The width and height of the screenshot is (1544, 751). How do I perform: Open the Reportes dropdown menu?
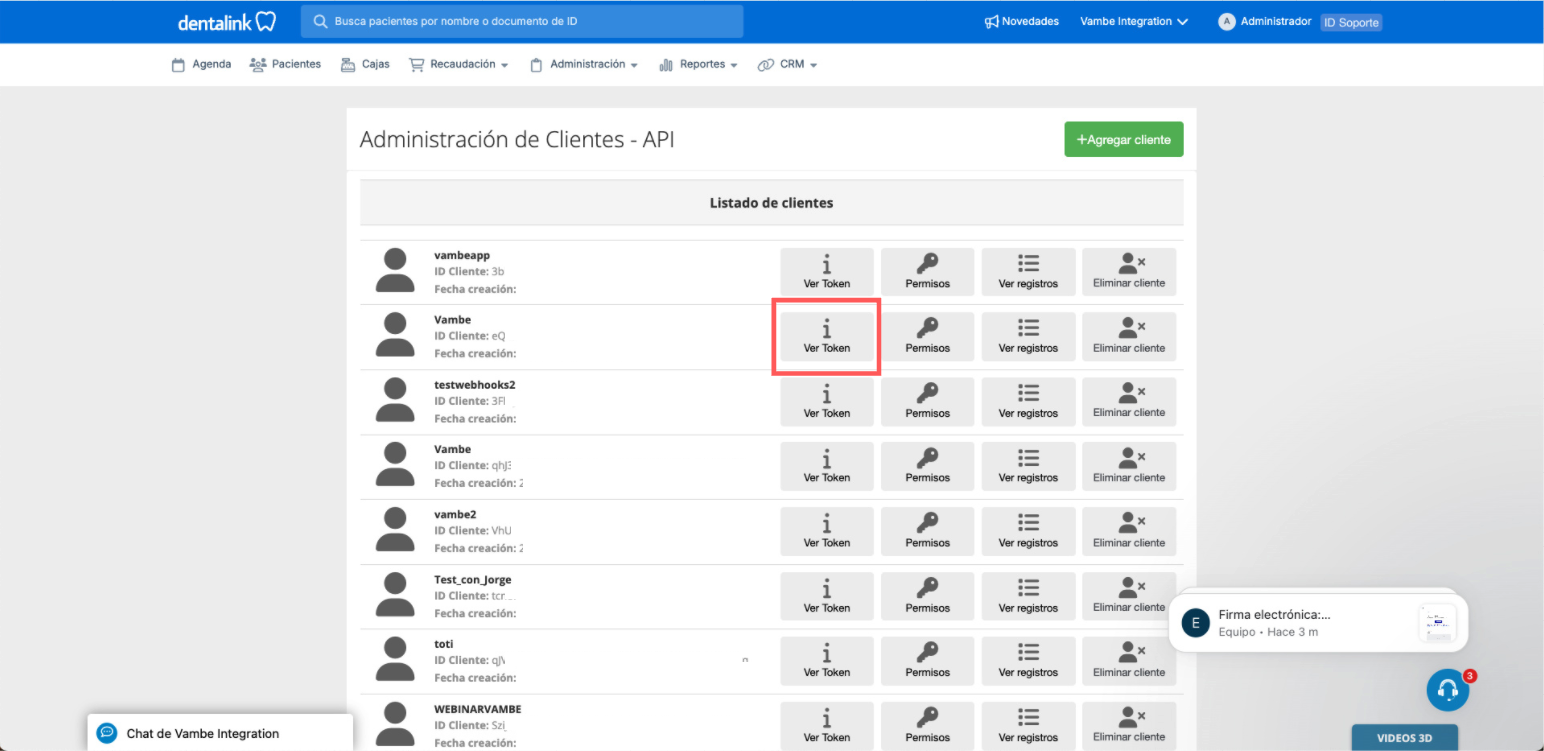(x=698, y=65)
